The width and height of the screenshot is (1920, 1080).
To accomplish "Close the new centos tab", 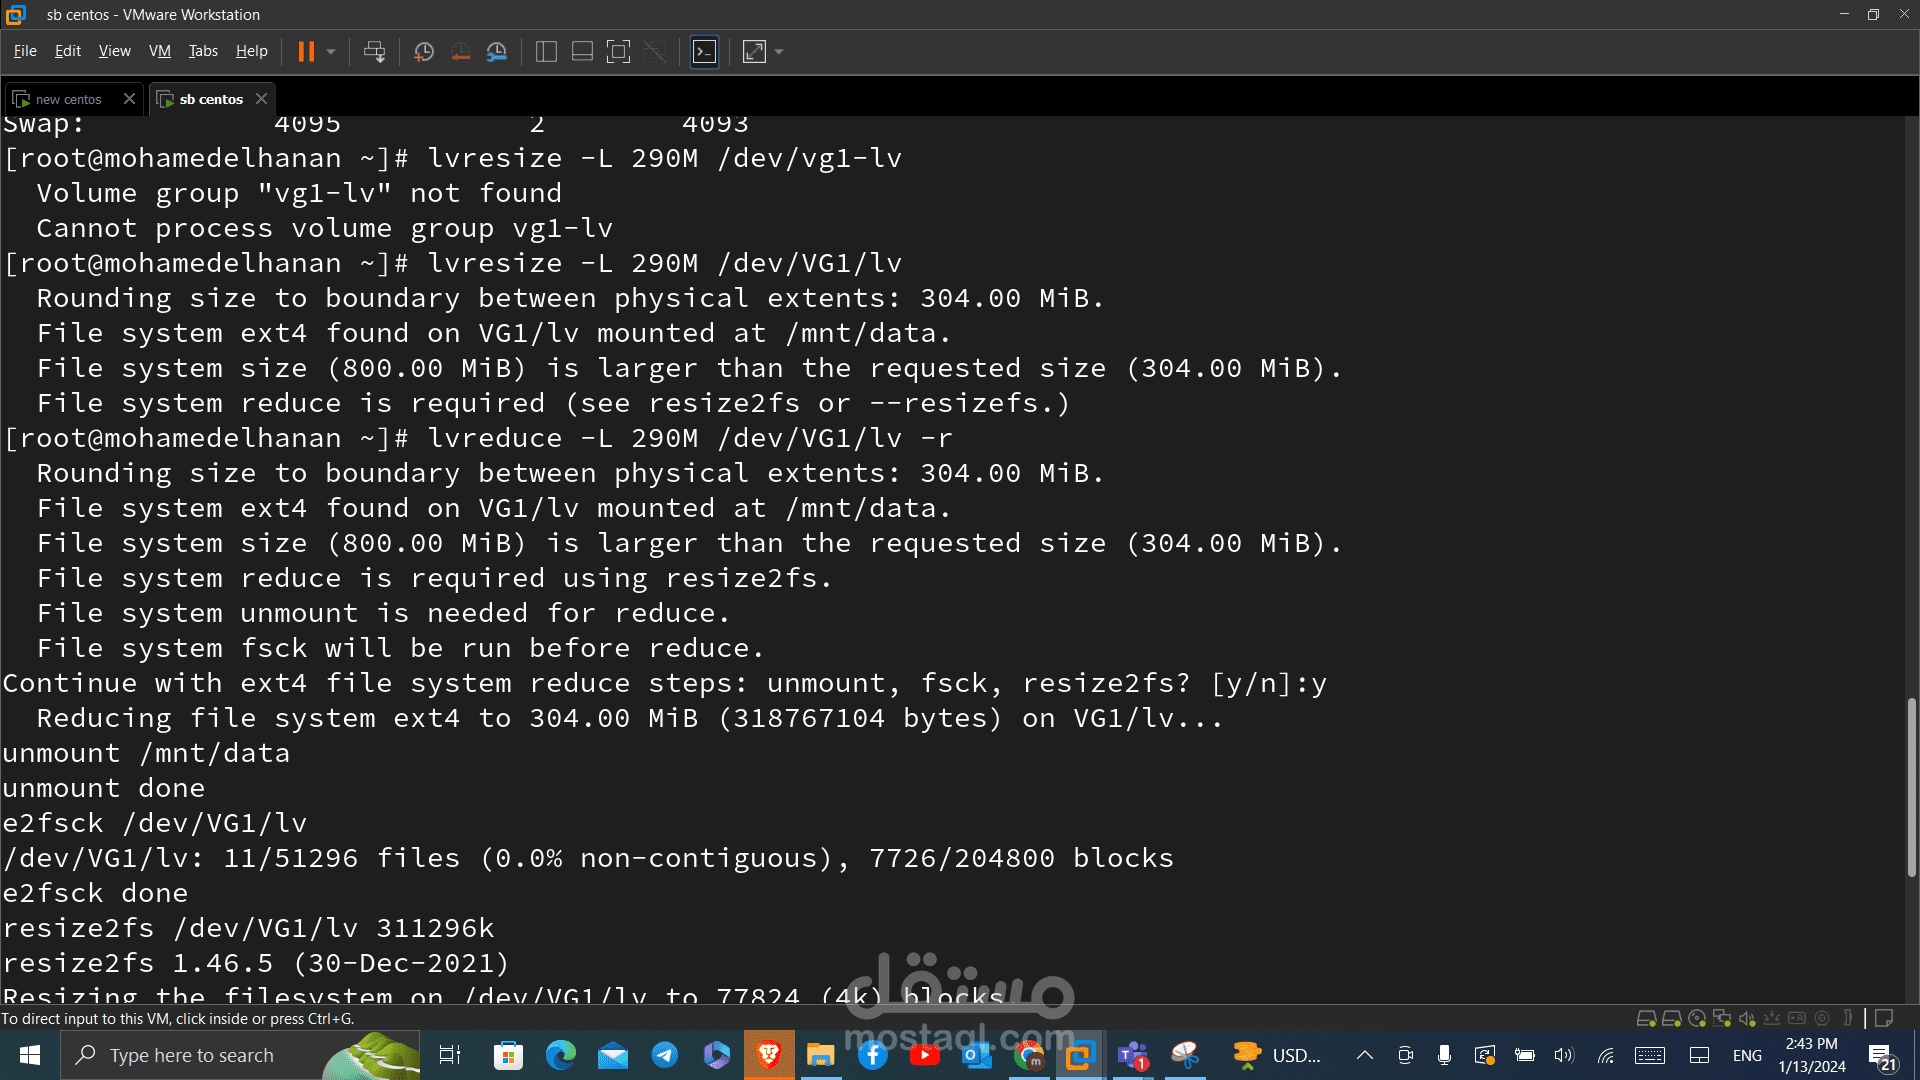I will pyautogui.click(x=129, y=98).
